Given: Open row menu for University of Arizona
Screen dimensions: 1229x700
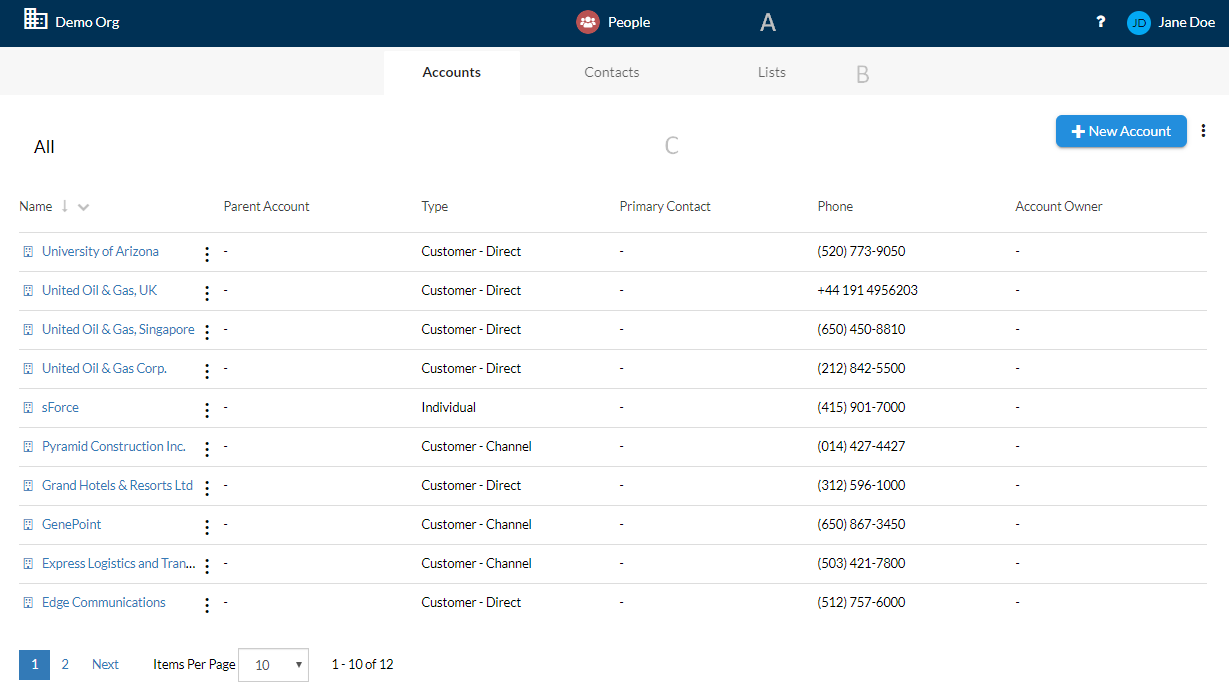Looking at the screenshot, I should 207,254.
